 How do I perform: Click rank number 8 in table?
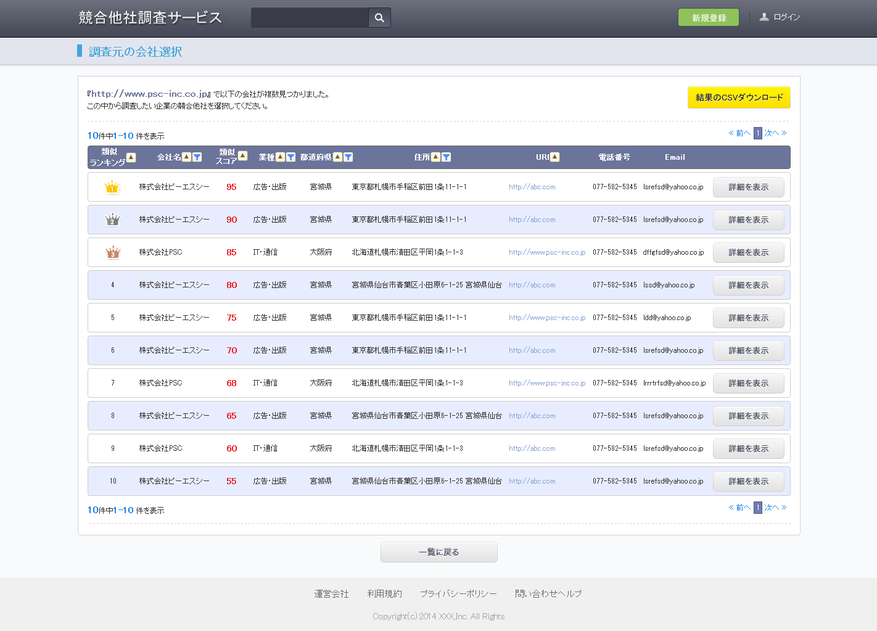pos(112,416)
